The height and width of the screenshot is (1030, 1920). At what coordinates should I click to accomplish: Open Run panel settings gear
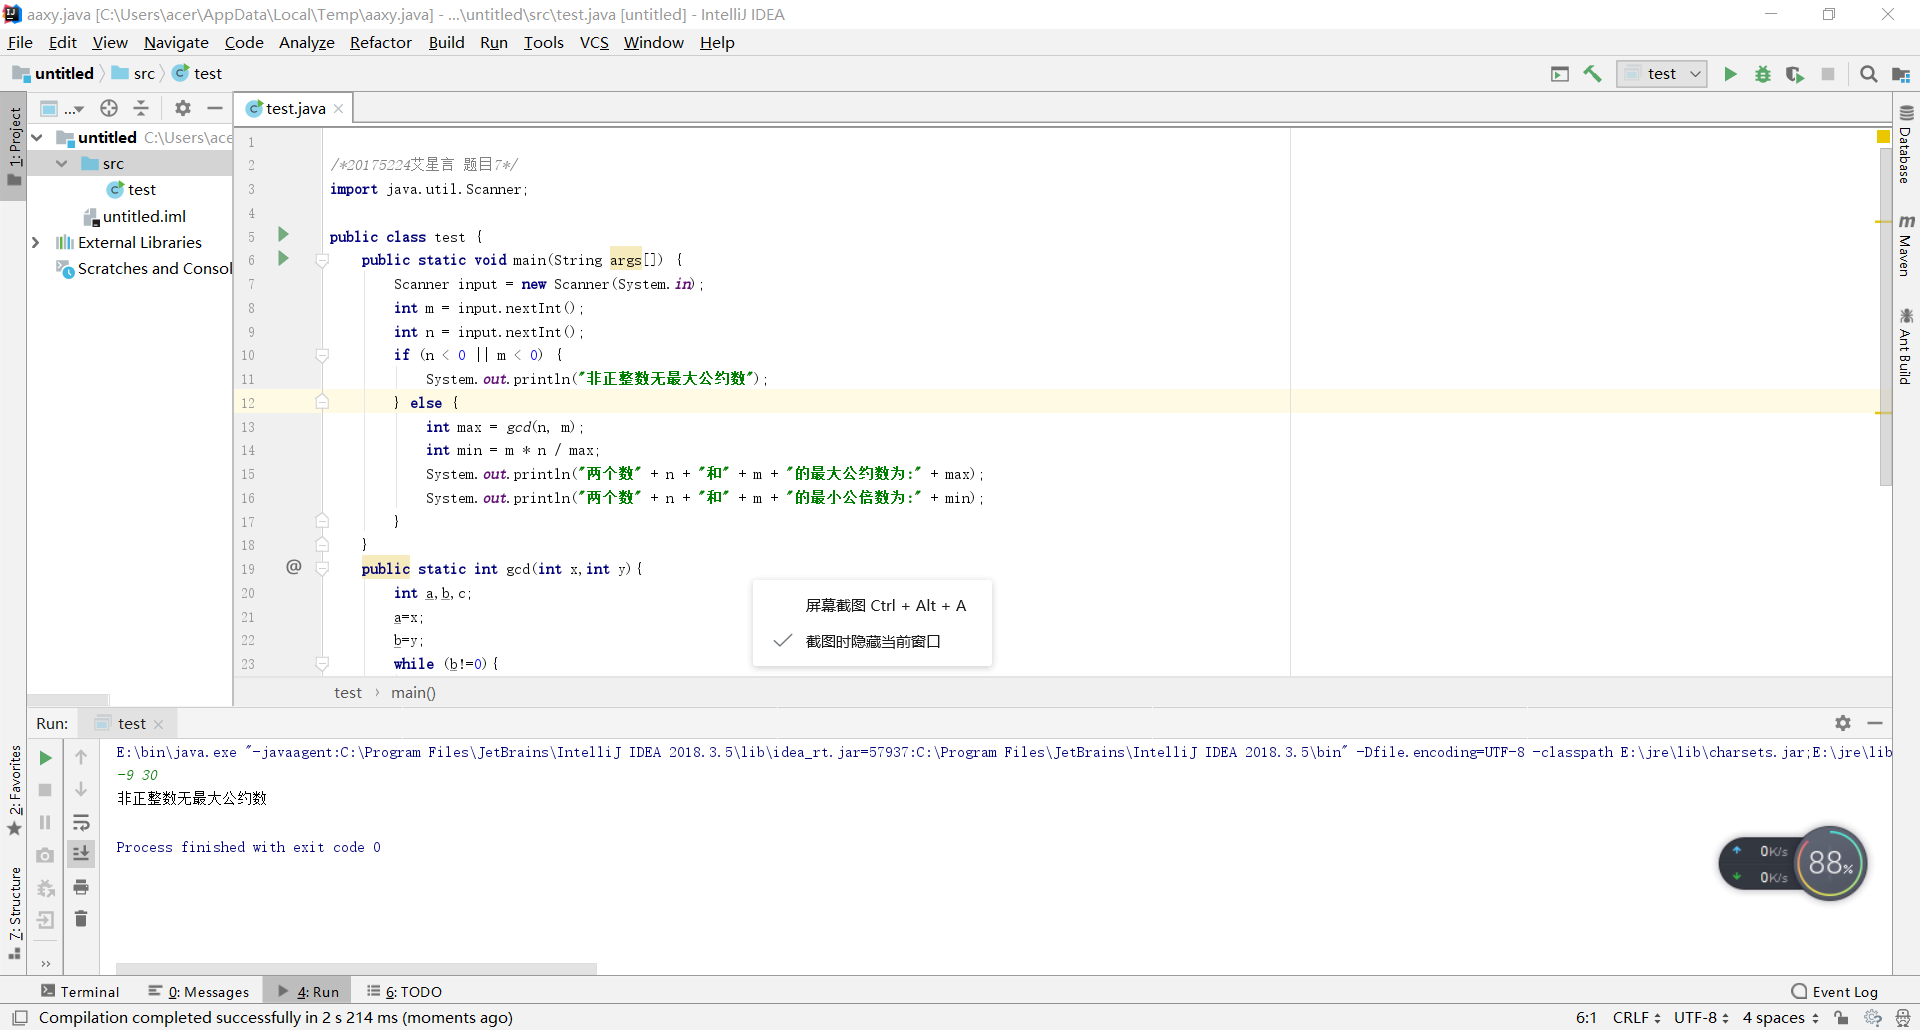tap(1843, 723)
